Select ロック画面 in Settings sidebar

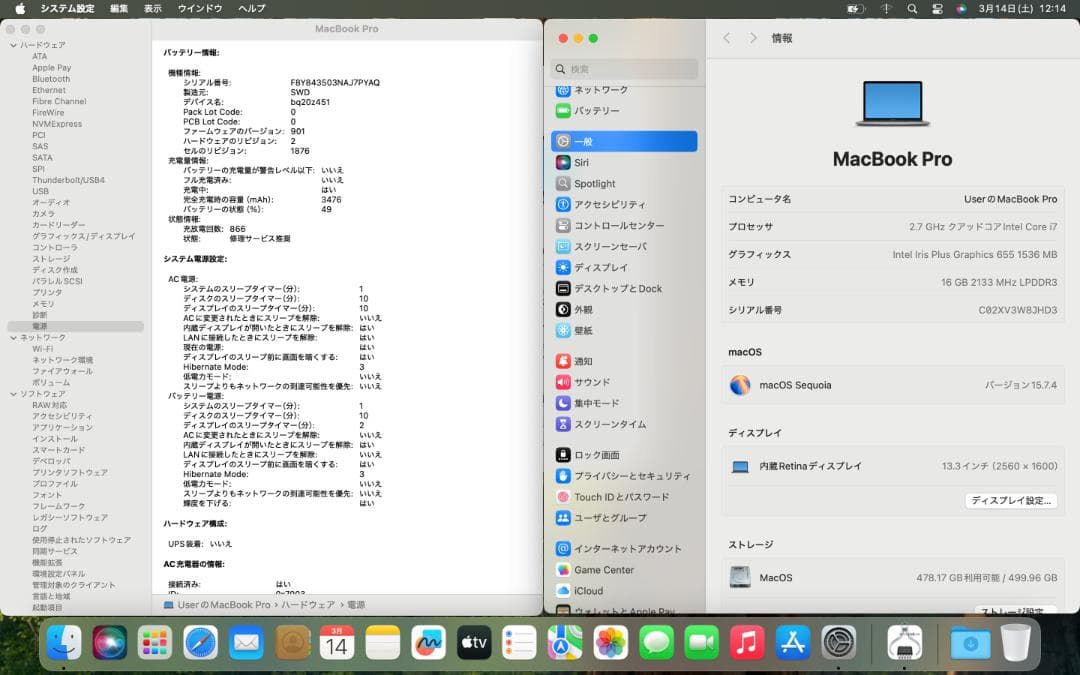pyautogui.click(x=625, y=455)
